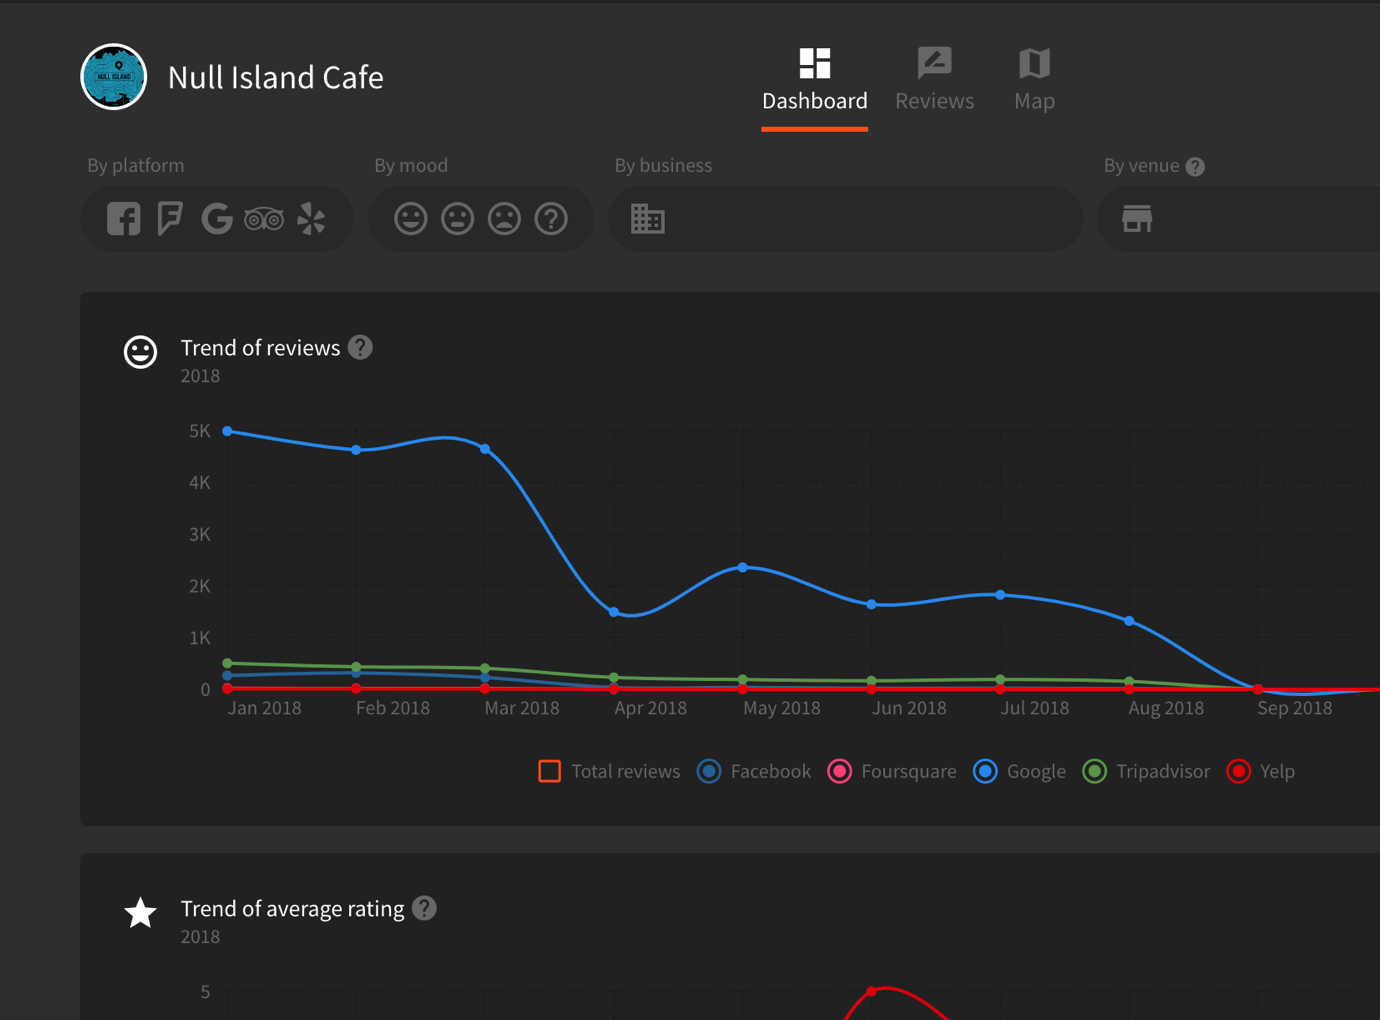The height and width of the screenshot is (1020, 1380).
Task: Open the By venue filter field
Action: pyautogui.click(x=1240, y=219)
